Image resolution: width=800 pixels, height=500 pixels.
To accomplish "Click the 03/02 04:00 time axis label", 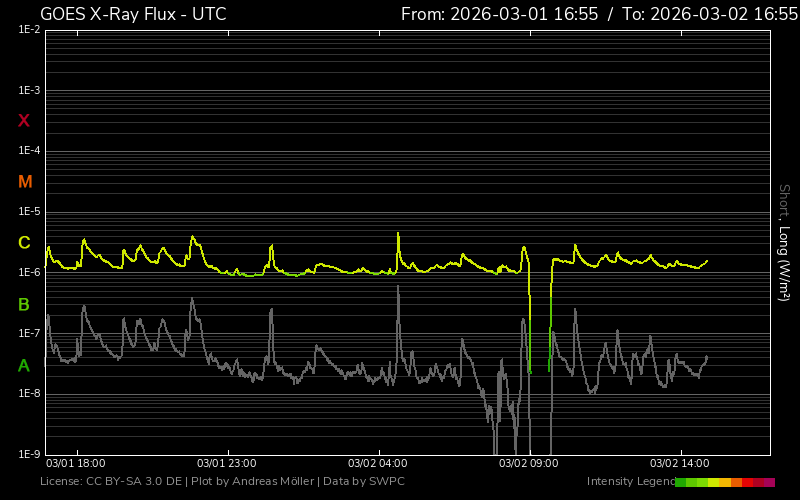I will point(377,464).
